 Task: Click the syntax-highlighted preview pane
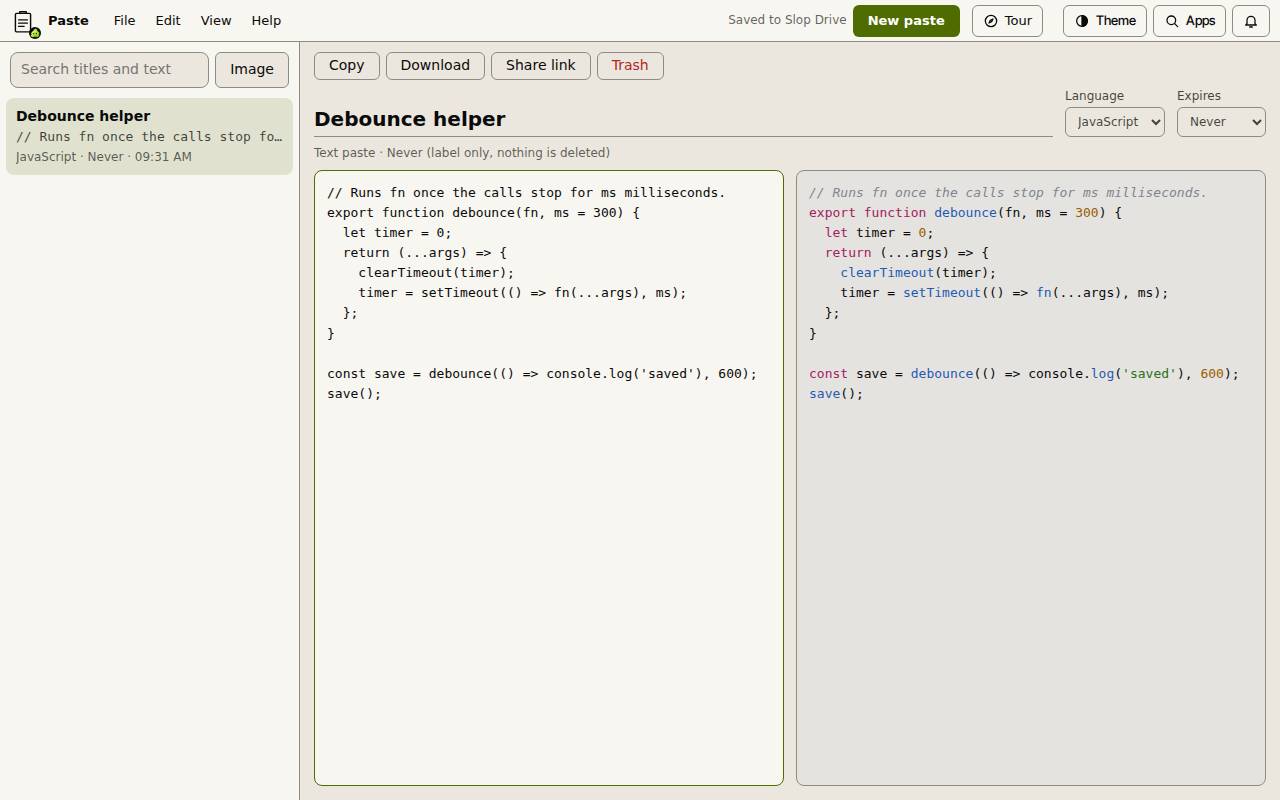tap(1031, 478)
